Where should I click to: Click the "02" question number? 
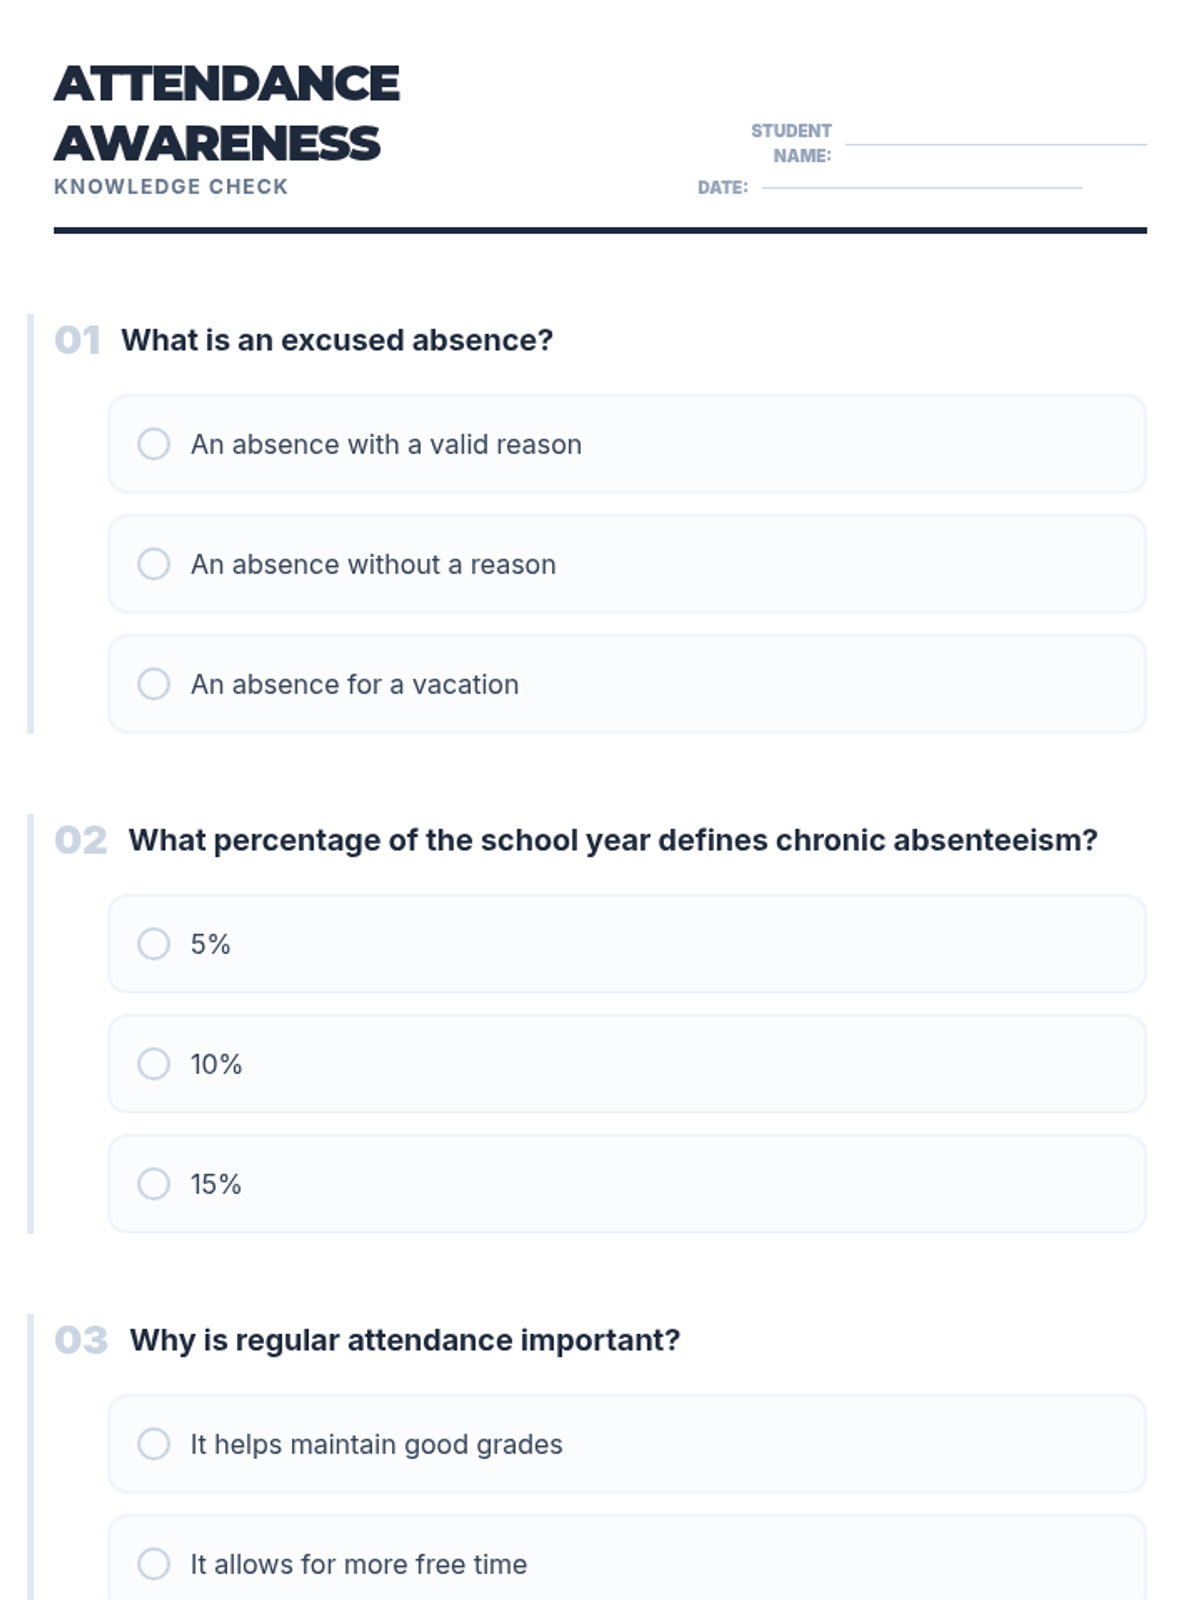(x=81, y=840)
